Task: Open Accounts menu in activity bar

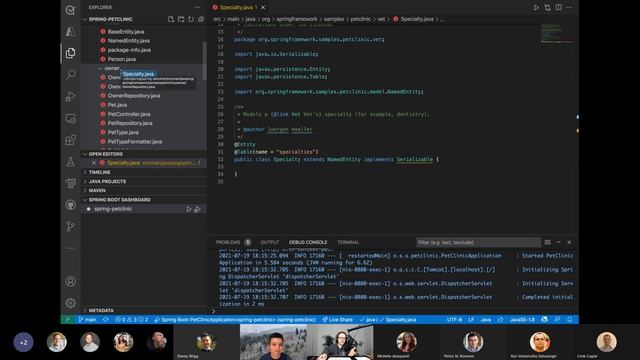Action: pyautogui.click(x=71, y=281)
